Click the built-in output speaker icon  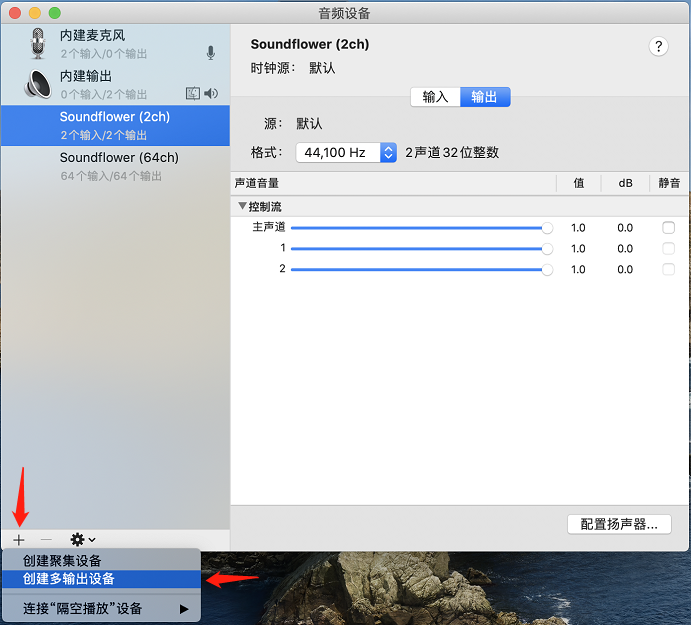38,84
